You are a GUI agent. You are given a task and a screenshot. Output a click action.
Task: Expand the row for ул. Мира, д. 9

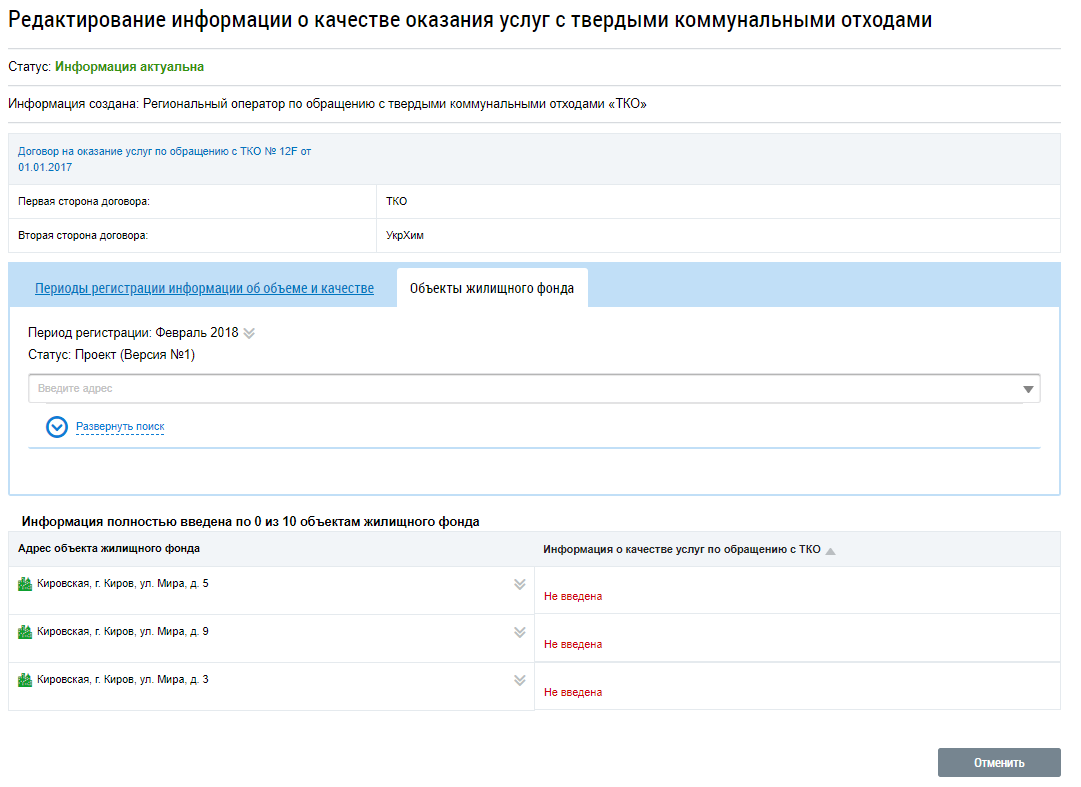519,632
